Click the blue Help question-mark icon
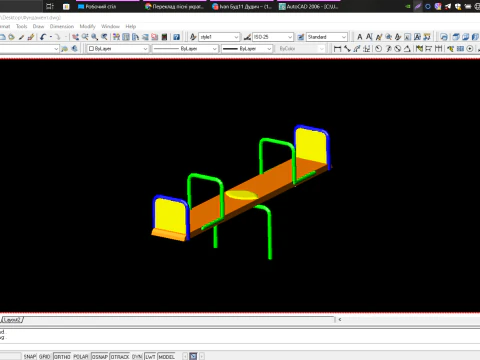The width and height of the screenshot is (480, 360). point(177,37)
